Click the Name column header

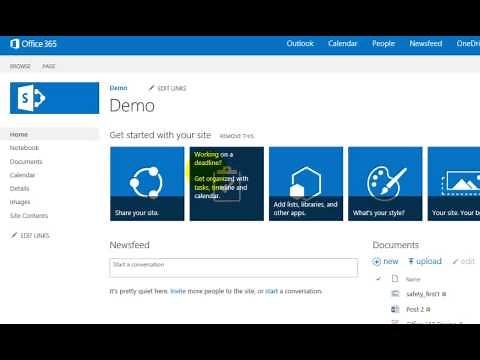[413, 279]
